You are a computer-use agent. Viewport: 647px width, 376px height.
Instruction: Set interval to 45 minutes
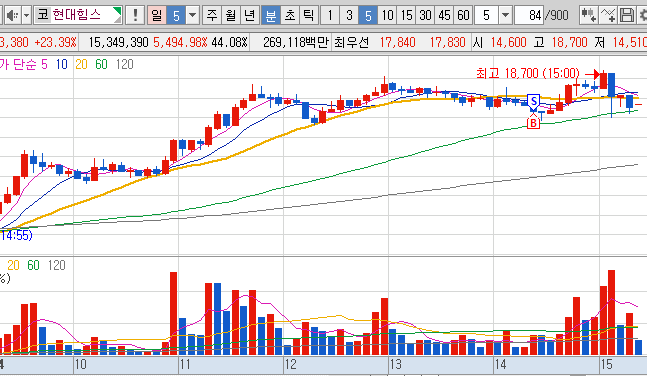point(444,16)
